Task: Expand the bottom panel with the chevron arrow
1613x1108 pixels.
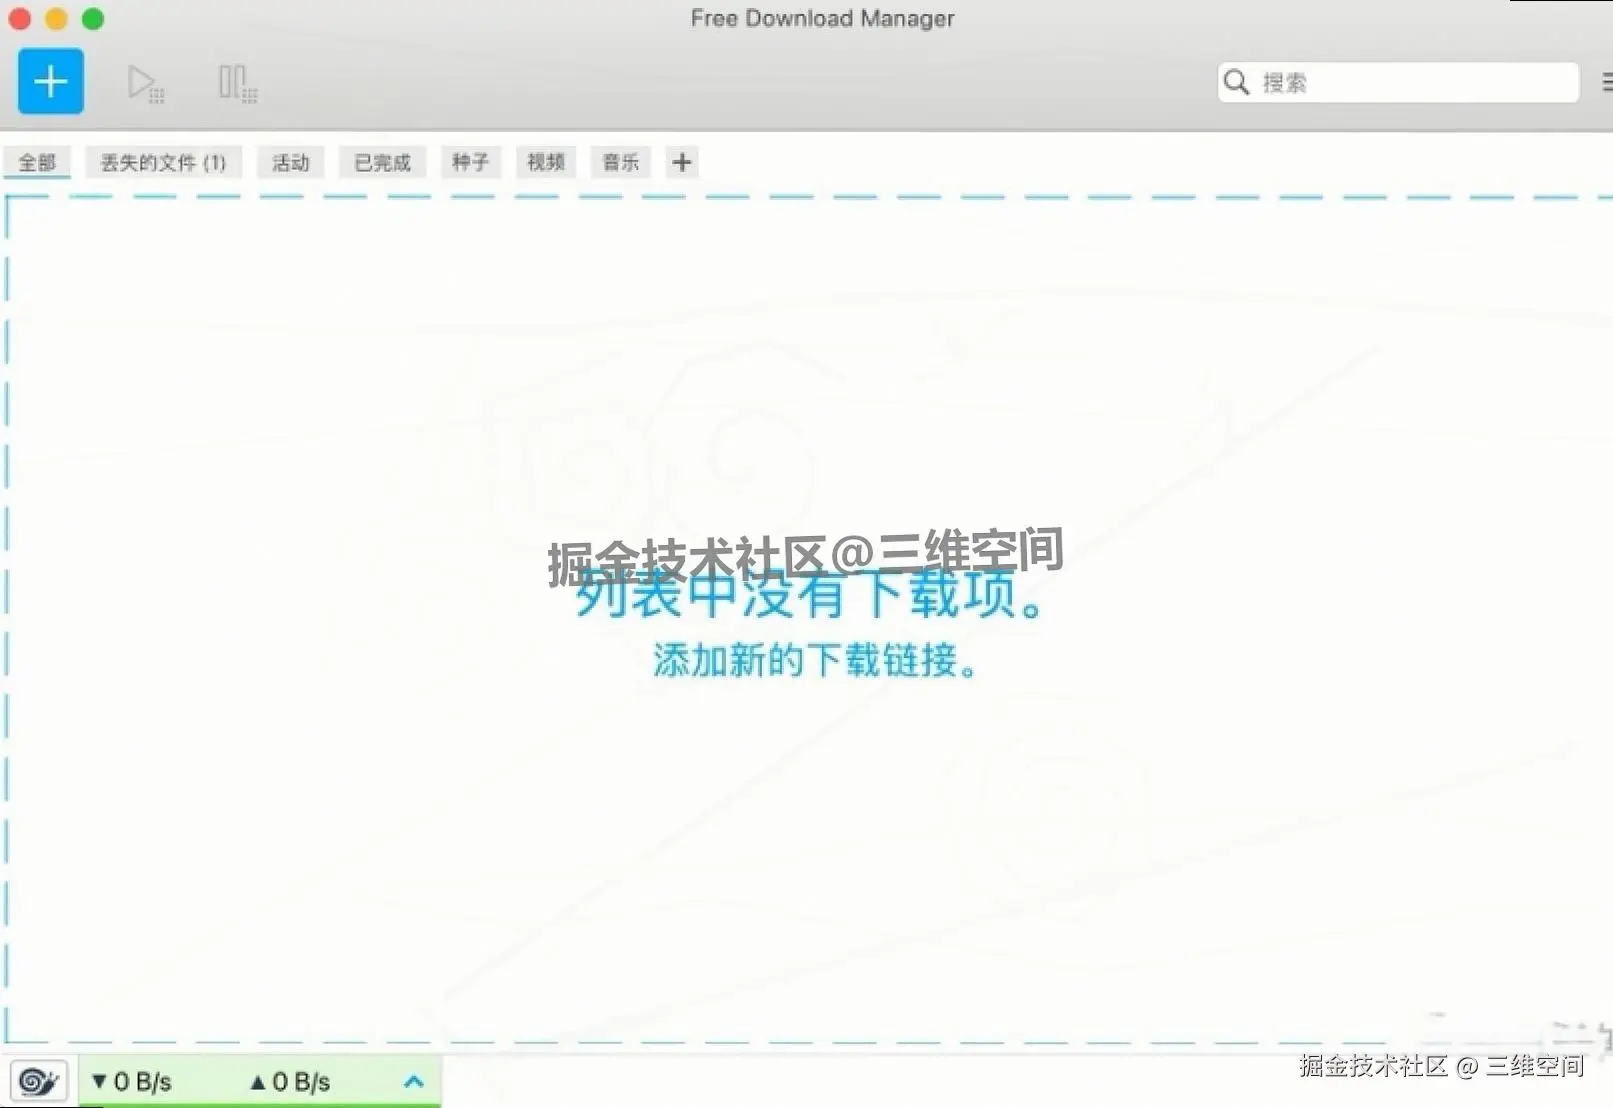Action: [x=413, y=1081]
